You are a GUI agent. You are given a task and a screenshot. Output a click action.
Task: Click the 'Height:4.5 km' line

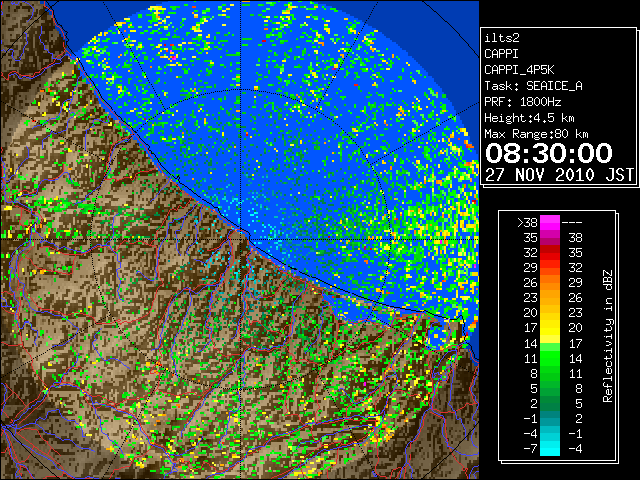tap(529, 118)
